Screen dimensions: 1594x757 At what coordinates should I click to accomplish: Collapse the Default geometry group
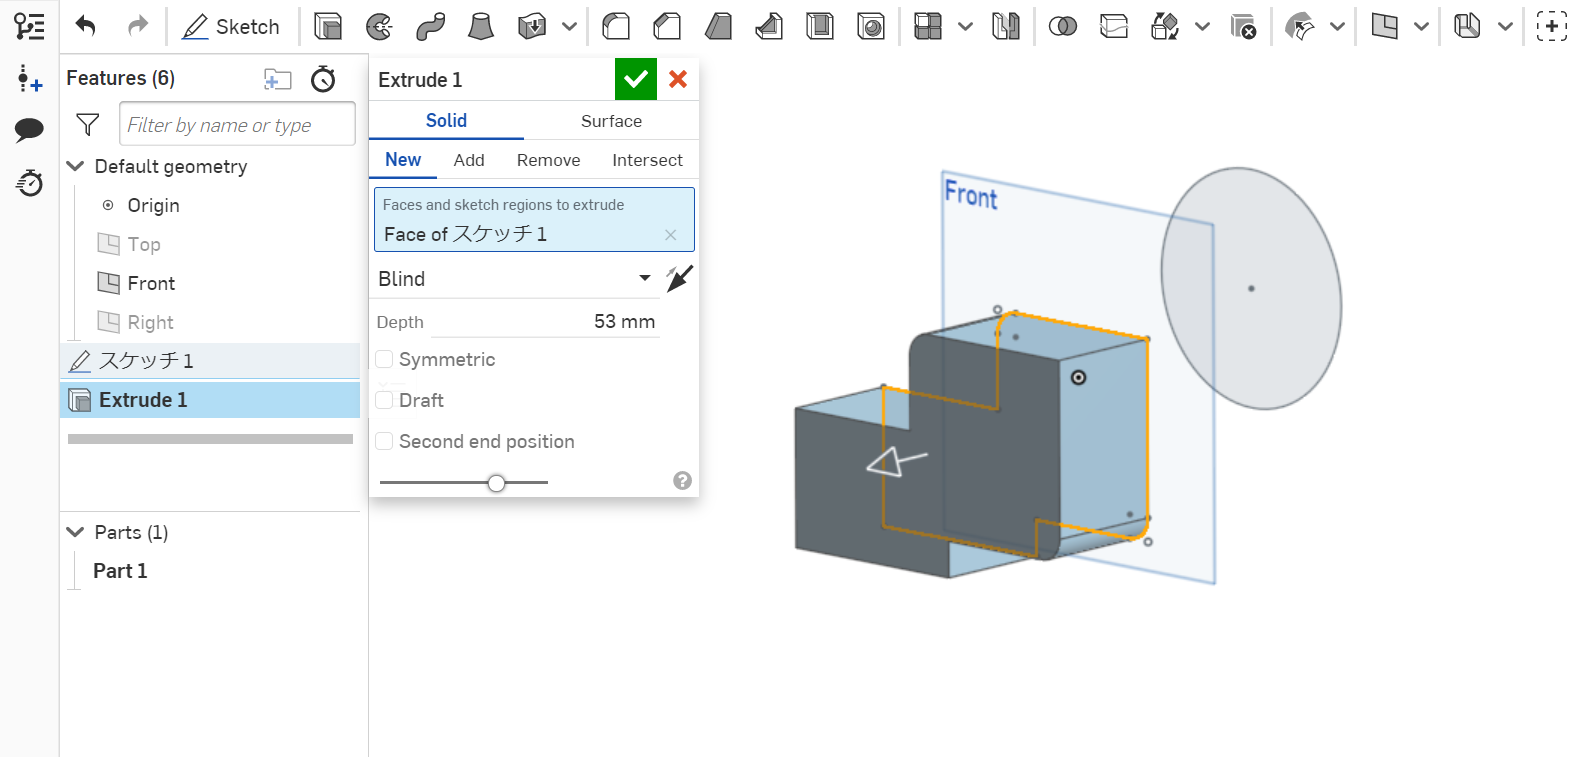(75, 166)
